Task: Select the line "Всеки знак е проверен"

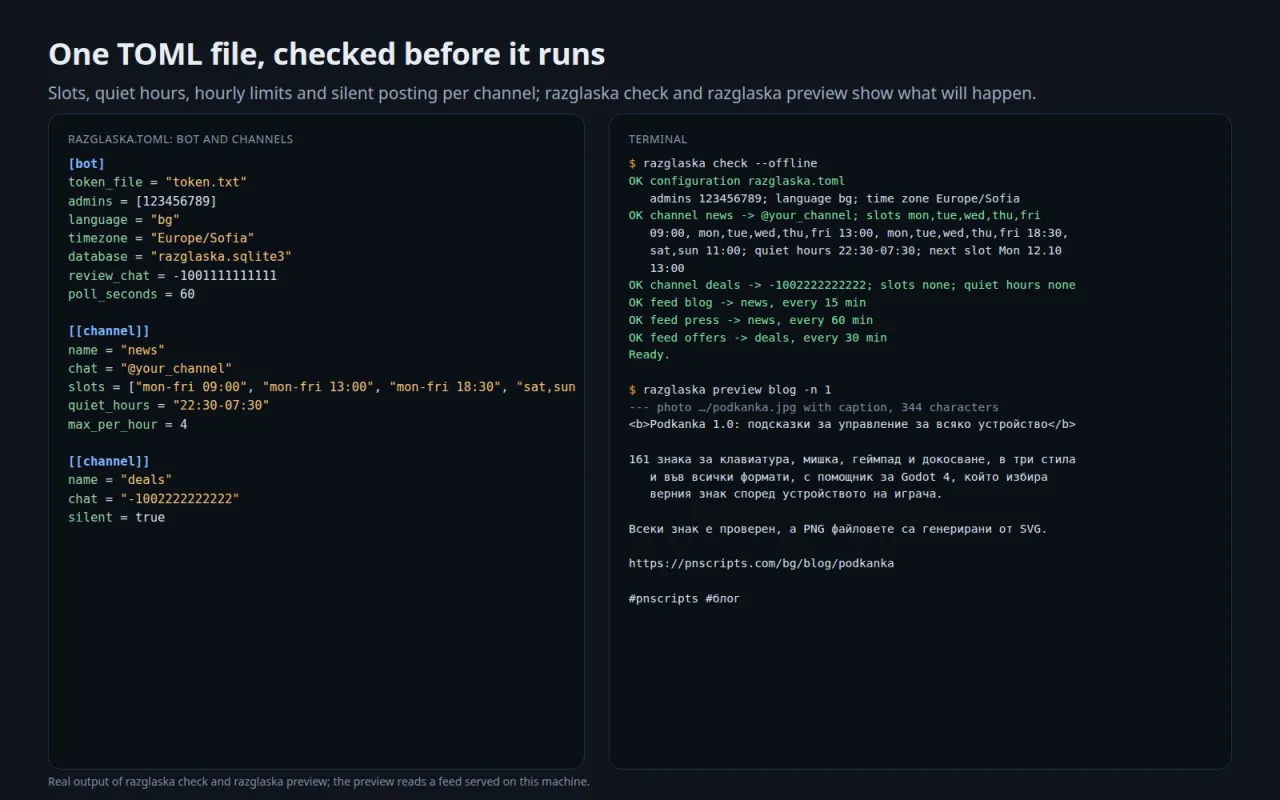Action: pyautogui.click(x=838, y=528)
